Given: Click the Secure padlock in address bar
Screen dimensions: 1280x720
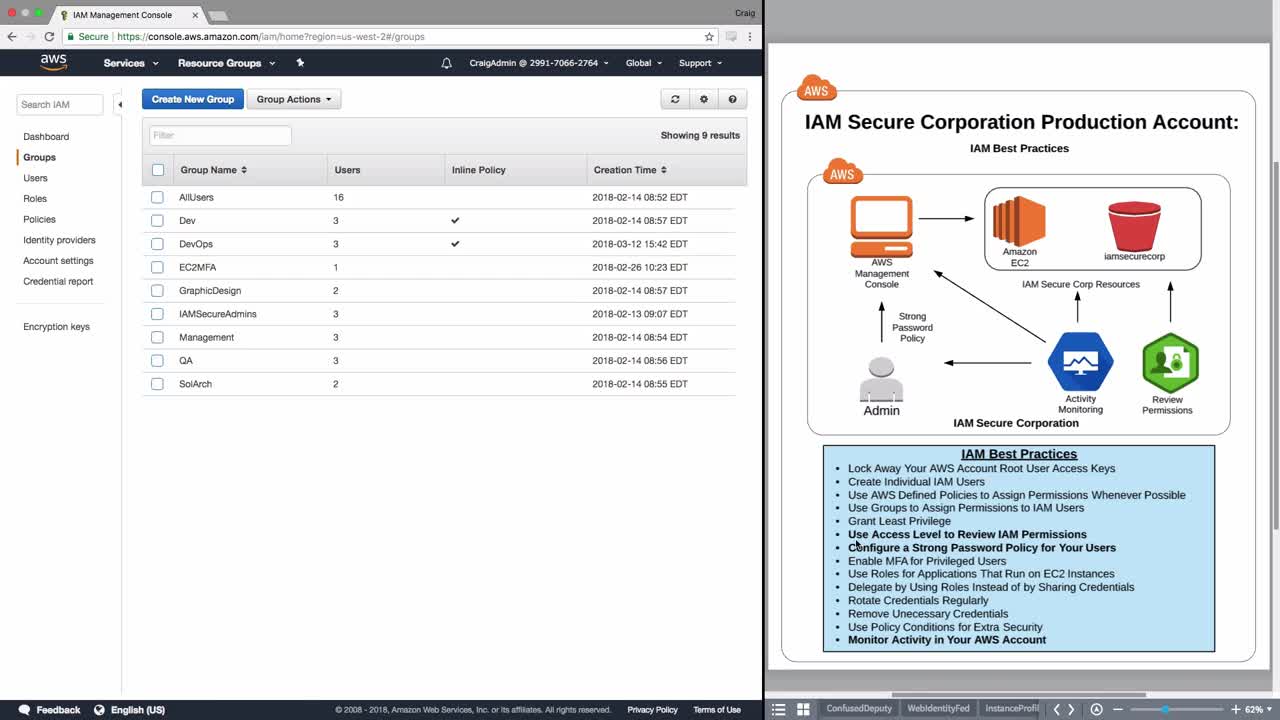Looking at the screenshot, I should [71, 36].
